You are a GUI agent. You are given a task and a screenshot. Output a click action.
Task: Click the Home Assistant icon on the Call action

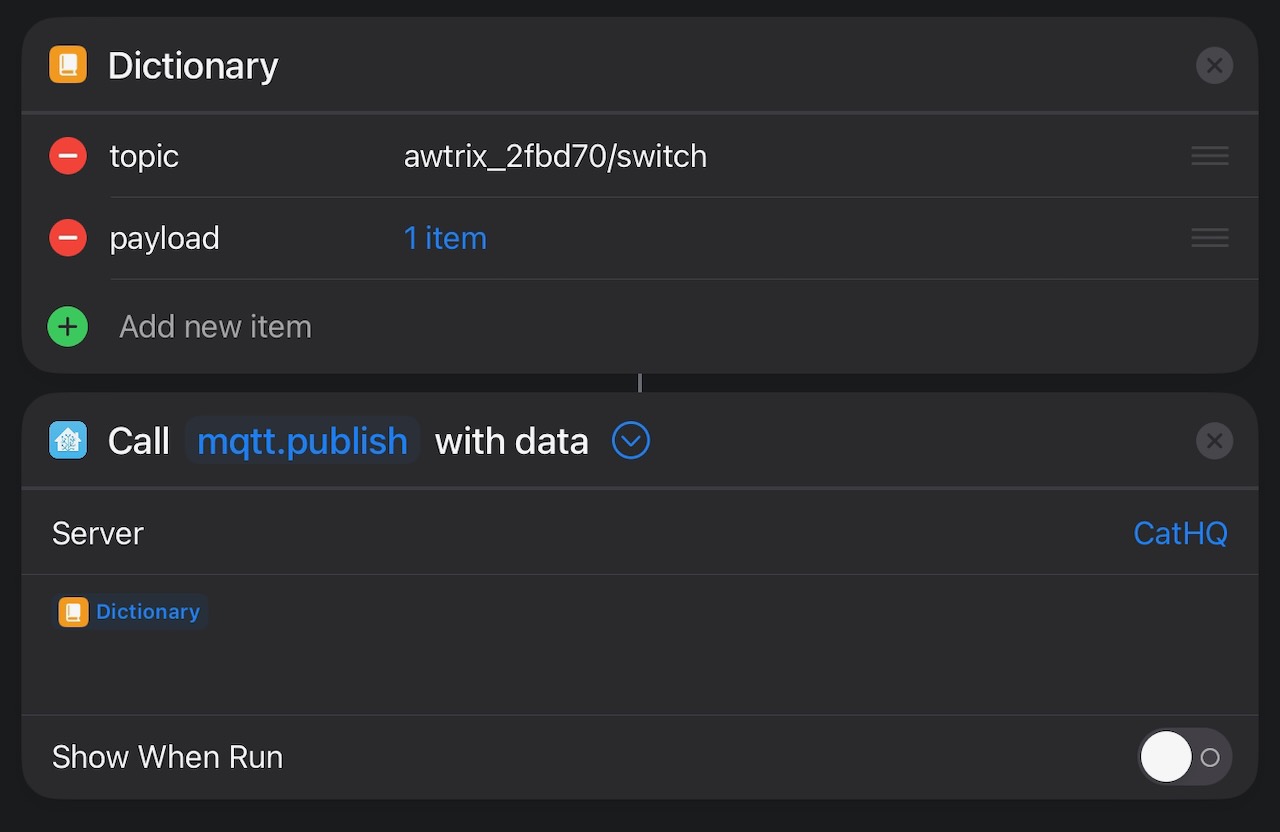click(68, 440)
